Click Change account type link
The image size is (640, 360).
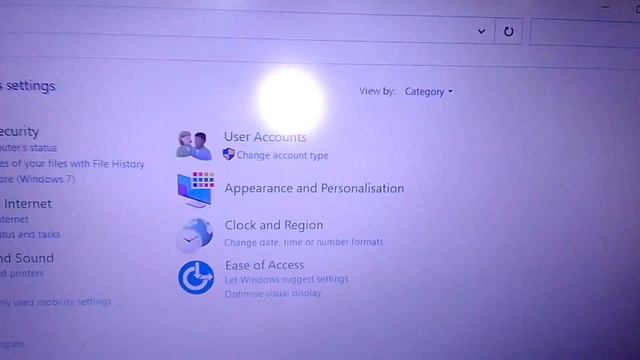click(x=282, y=155)
